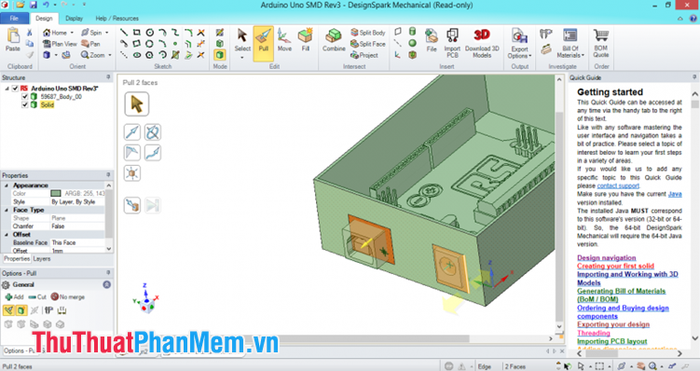The width and height of the screenshot is (700, 371).
Task: Collapse the General options section
Action: click(107, 284)
